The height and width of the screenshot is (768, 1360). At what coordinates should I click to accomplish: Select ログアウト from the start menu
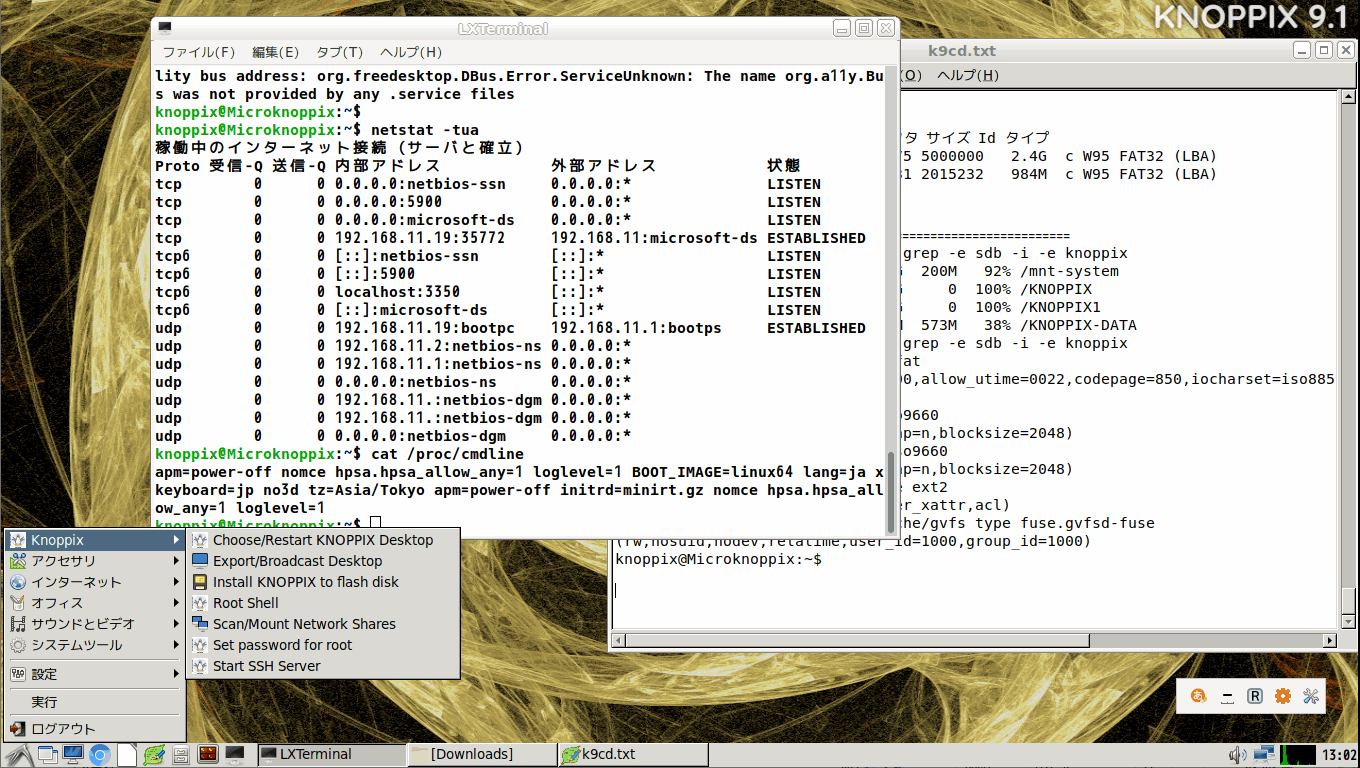click(95, 729)
